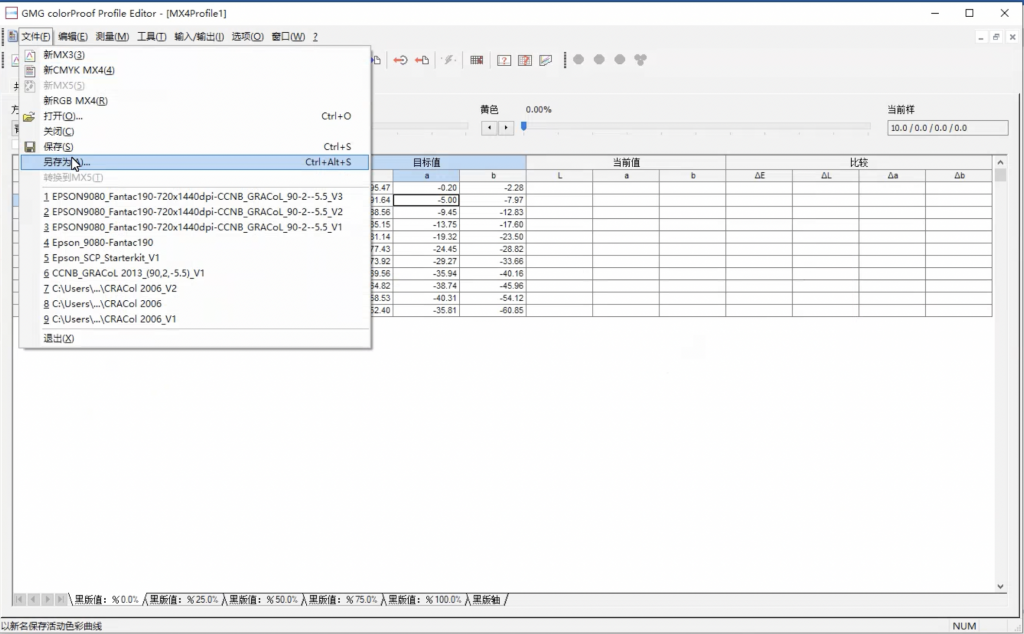Select 关闭(C) menu entry
This screenshot has width=1024, height=634.
coord(195,131)
